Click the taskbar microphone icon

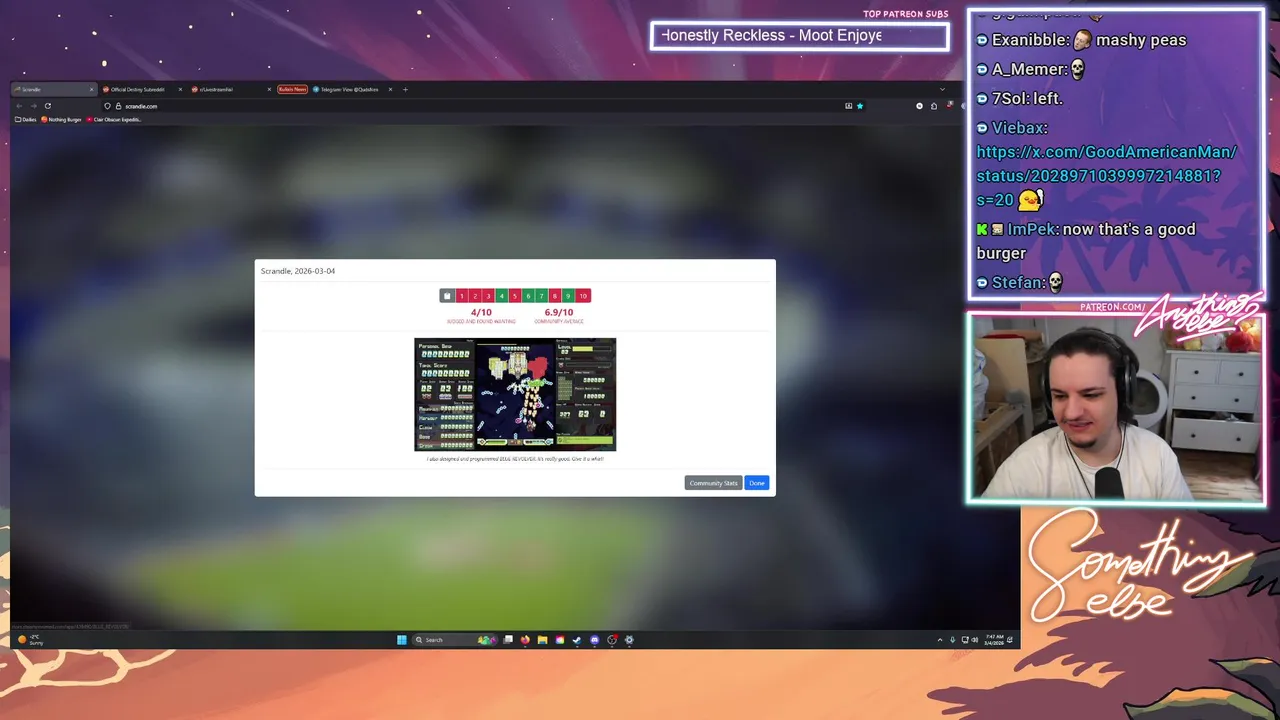(952, 640)
